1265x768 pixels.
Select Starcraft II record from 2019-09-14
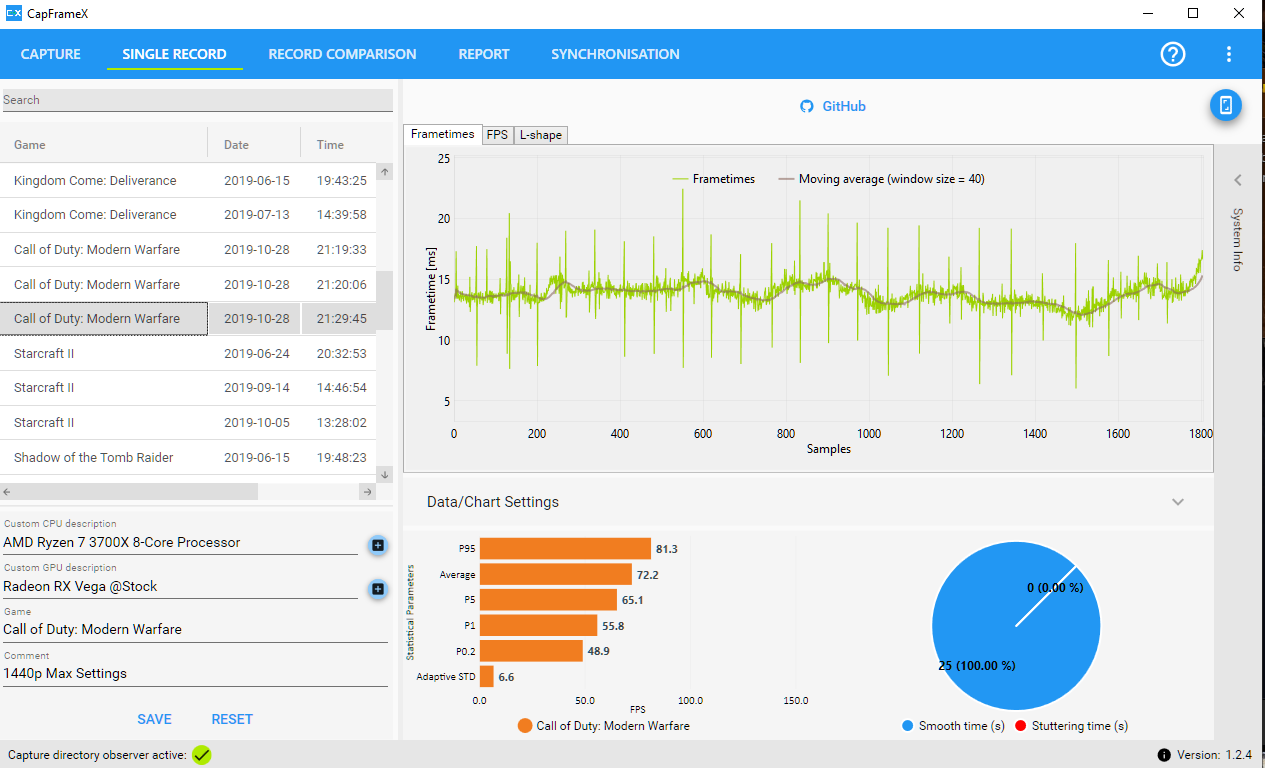click(x=188, y=388)
